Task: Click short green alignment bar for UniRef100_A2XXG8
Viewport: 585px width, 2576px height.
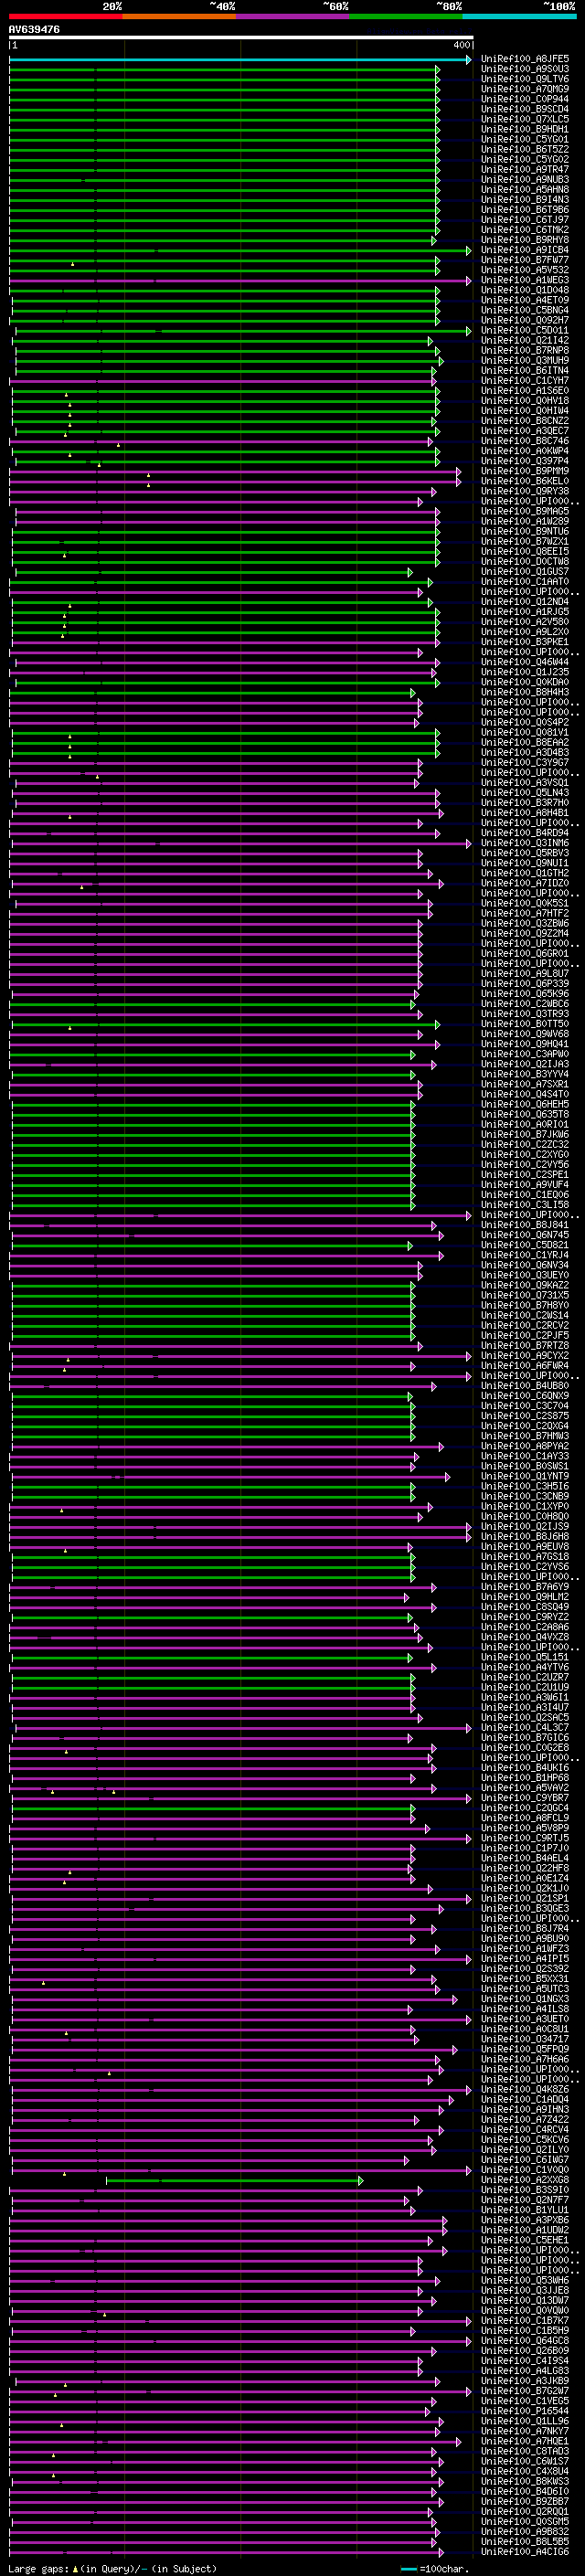Action: (x=235, y=2180)
